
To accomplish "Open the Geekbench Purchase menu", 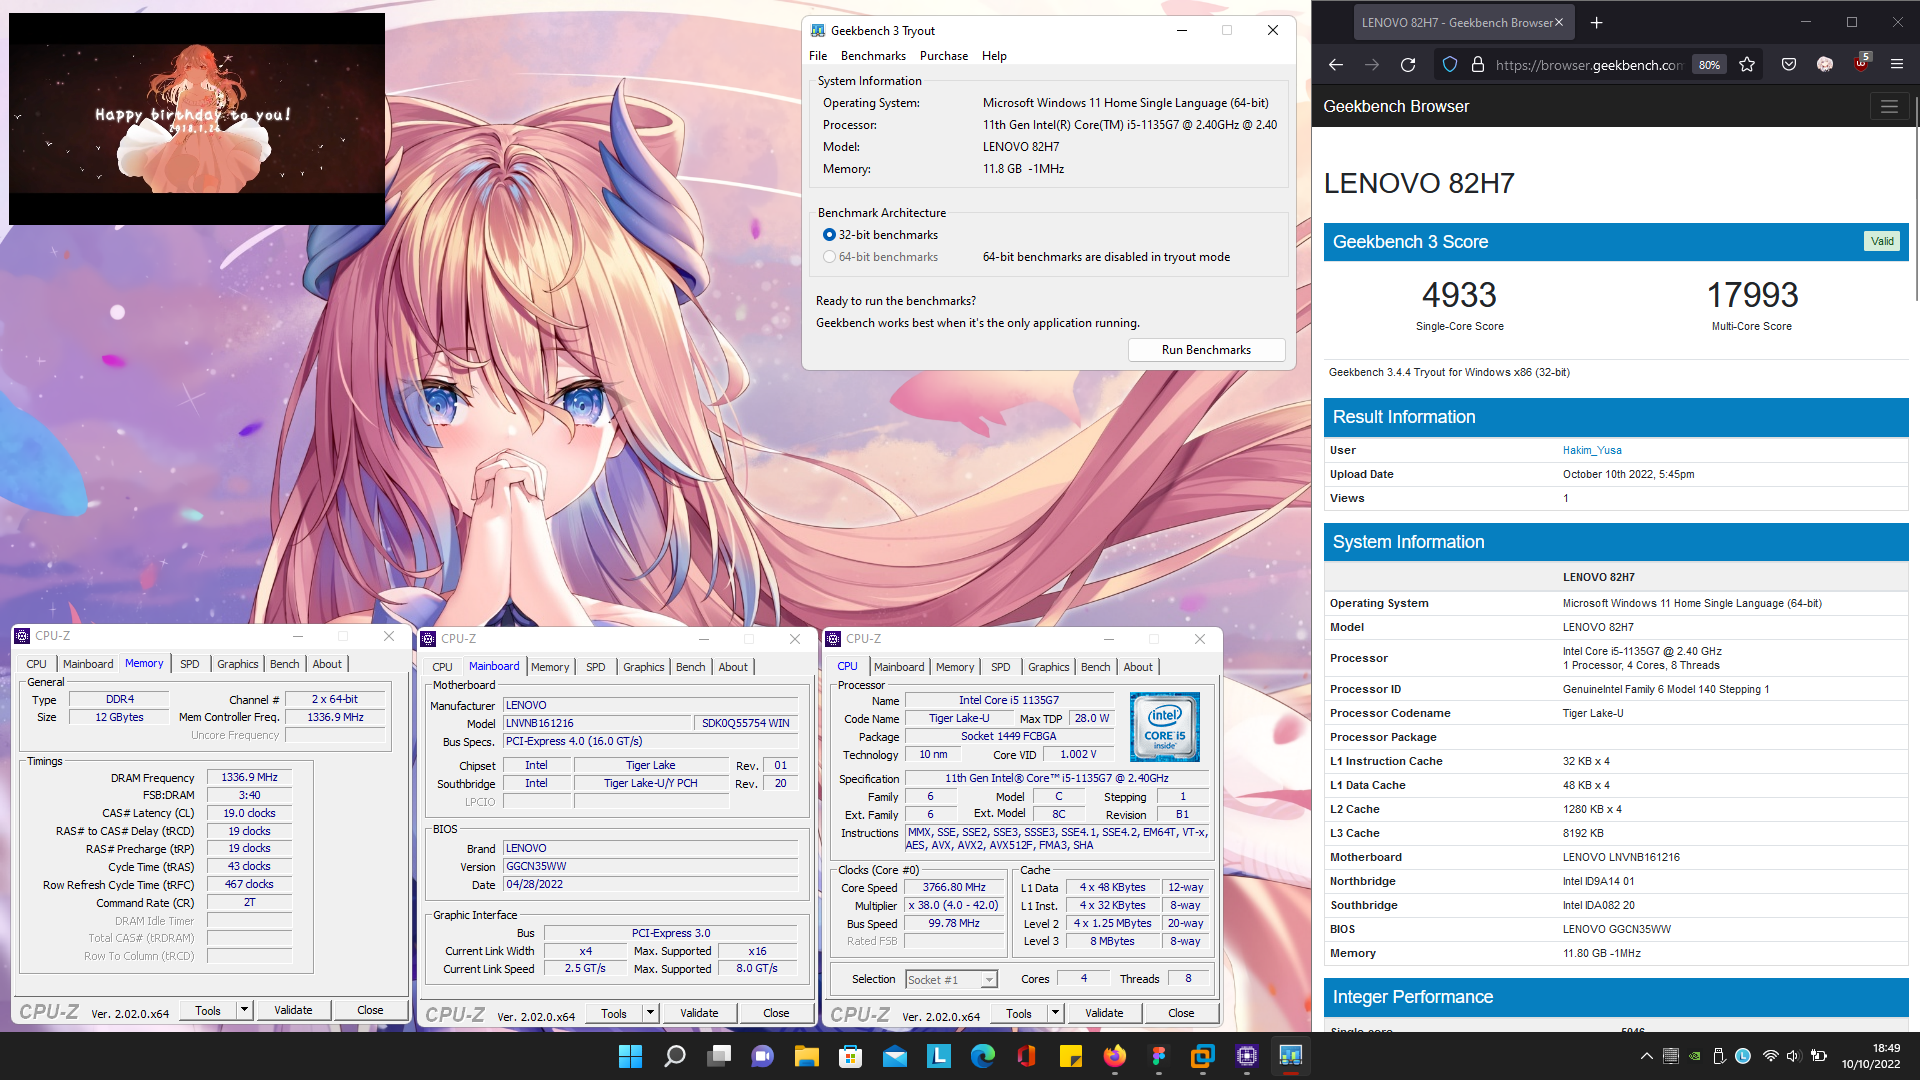I will [944, 56].
